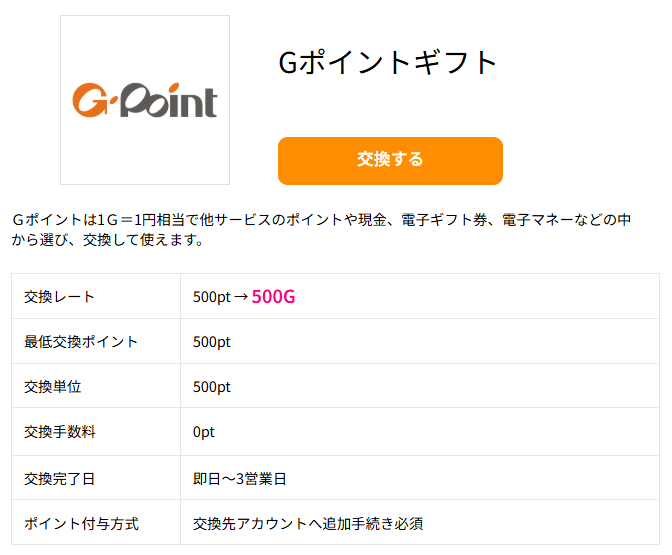This screenshot has width=672, height=555.
Task: Select the 0pt fee value
Action: coord(204,433)
